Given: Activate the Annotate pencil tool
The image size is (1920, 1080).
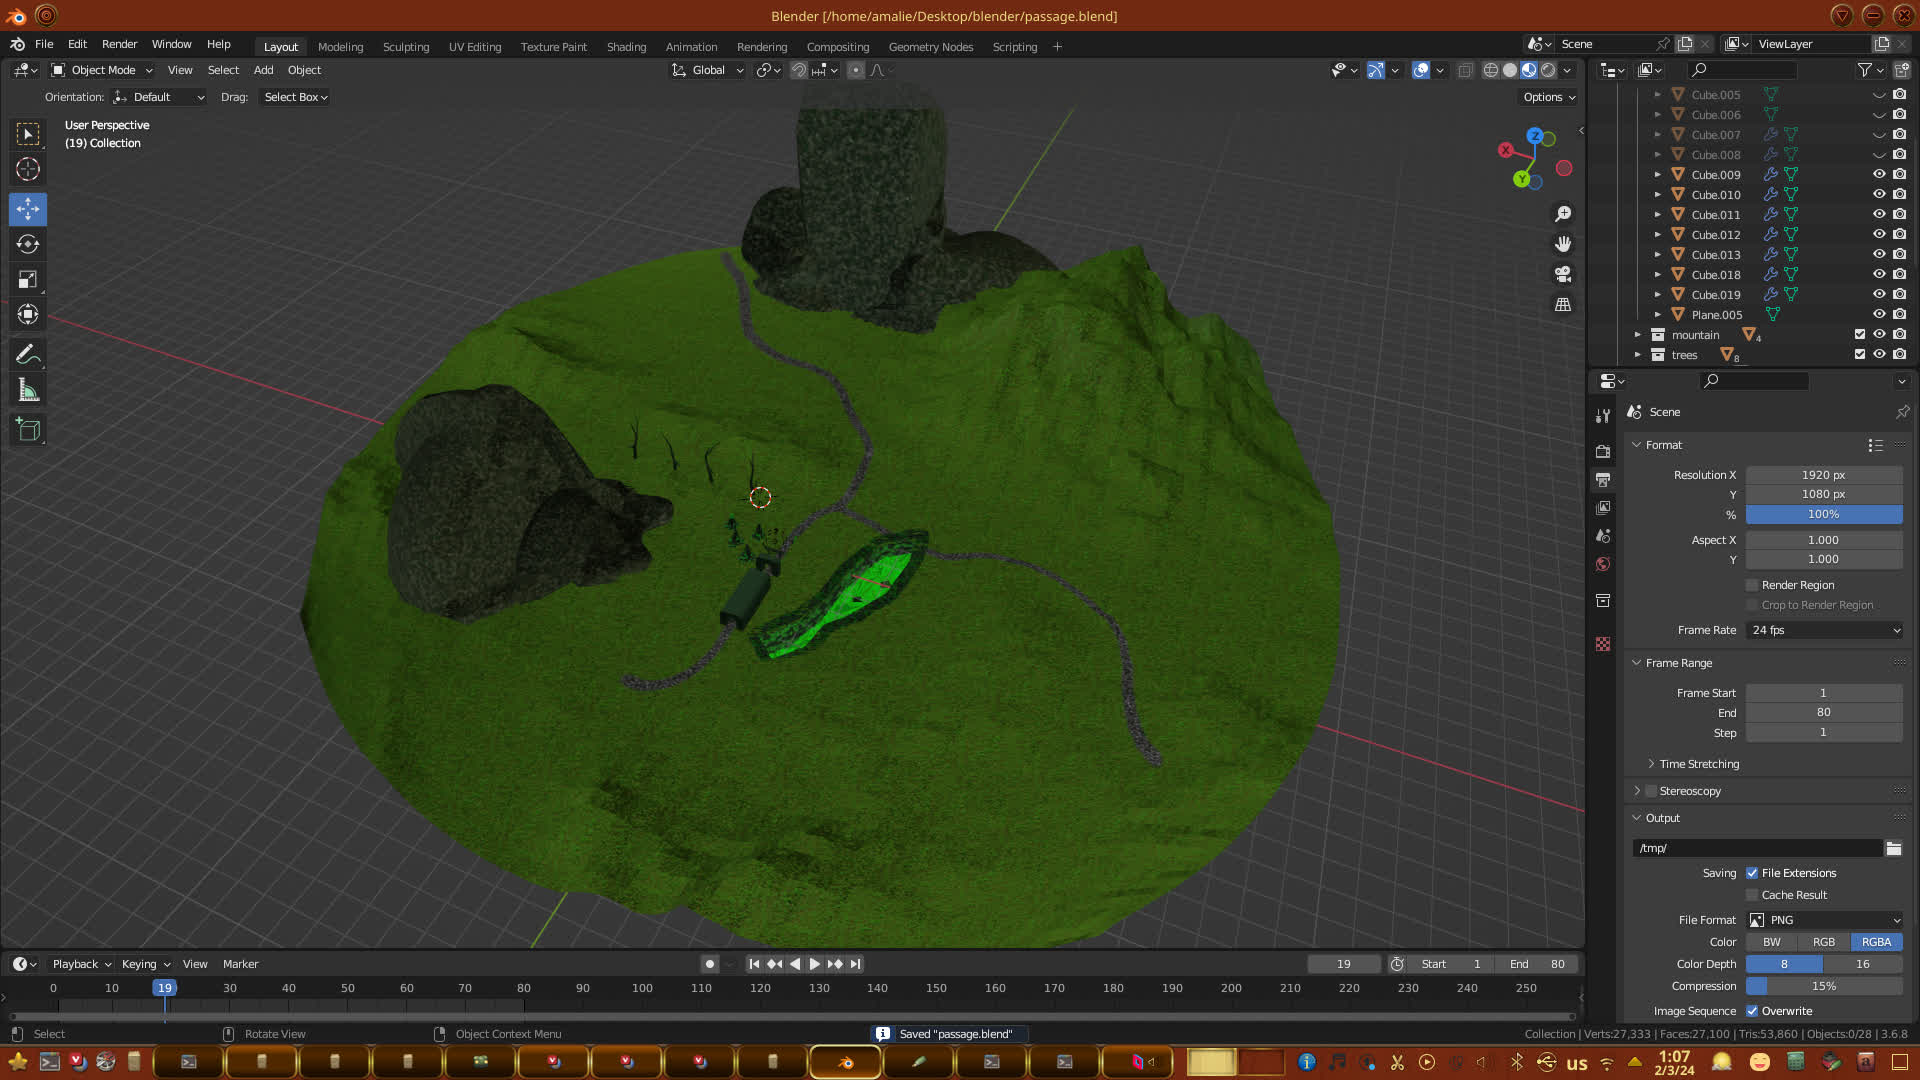Looking at the screenshot, I should (x=28, y=355).
